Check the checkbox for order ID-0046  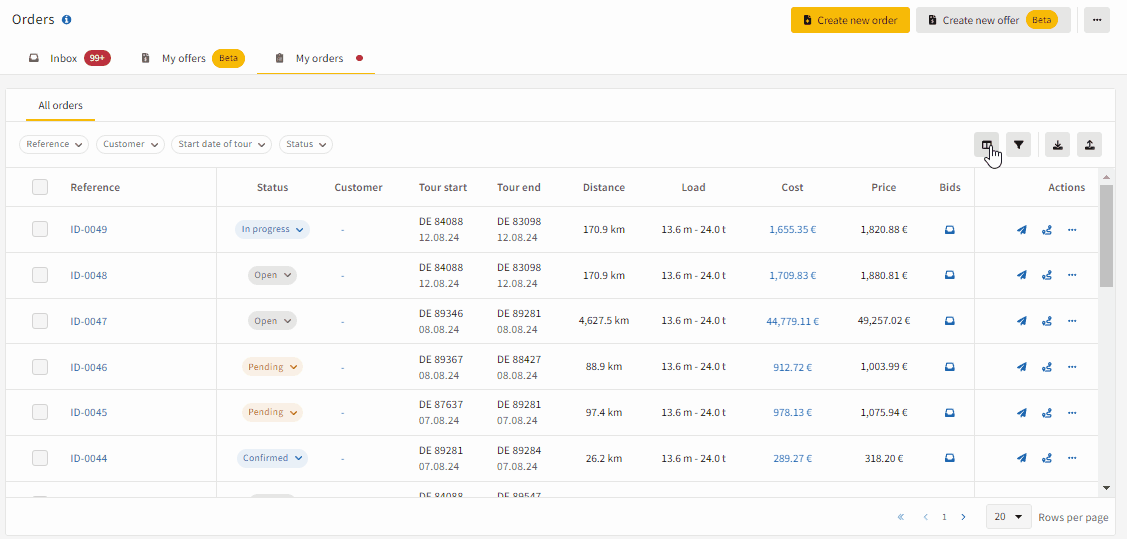coord(40,367)
